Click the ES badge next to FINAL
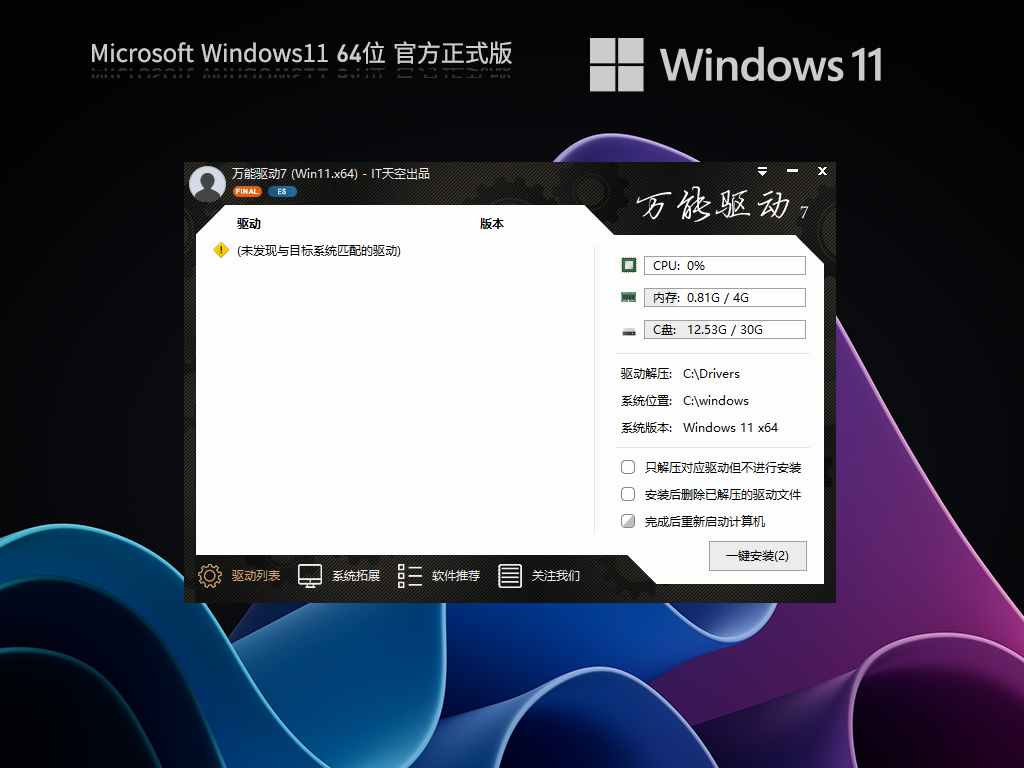The image size is (1024, 768). point(280,190)
